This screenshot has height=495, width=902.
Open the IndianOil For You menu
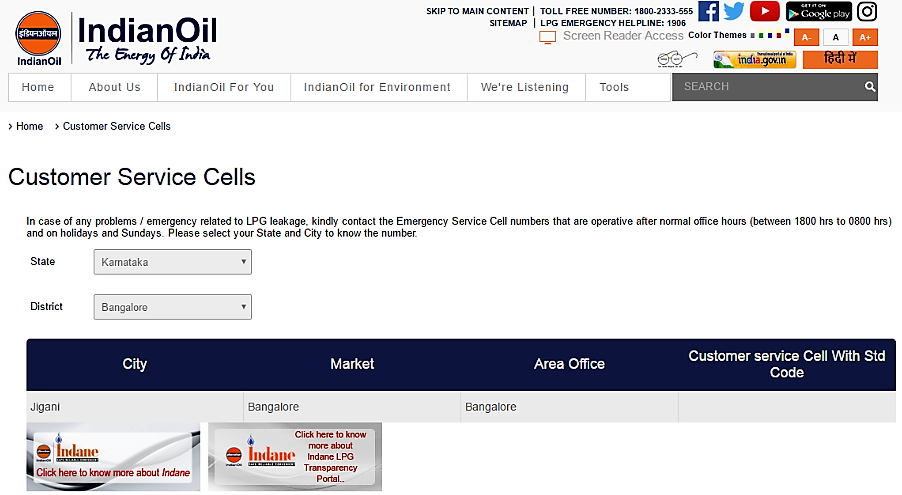point(224,87)
